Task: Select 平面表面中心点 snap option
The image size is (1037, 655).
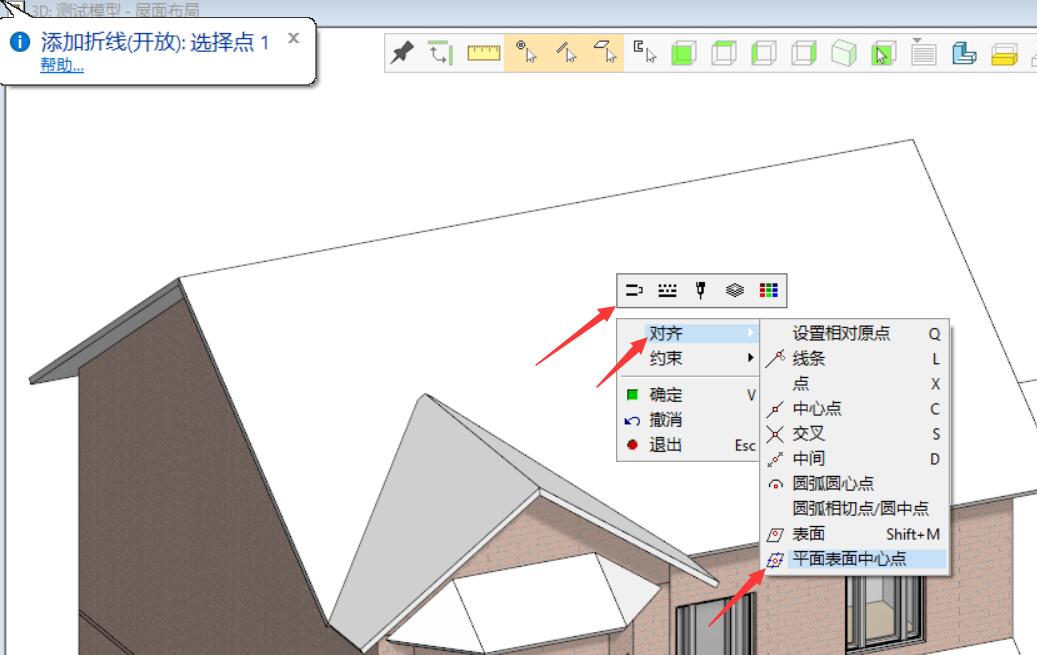Action: pyautogui.click(x=854, y=559)
